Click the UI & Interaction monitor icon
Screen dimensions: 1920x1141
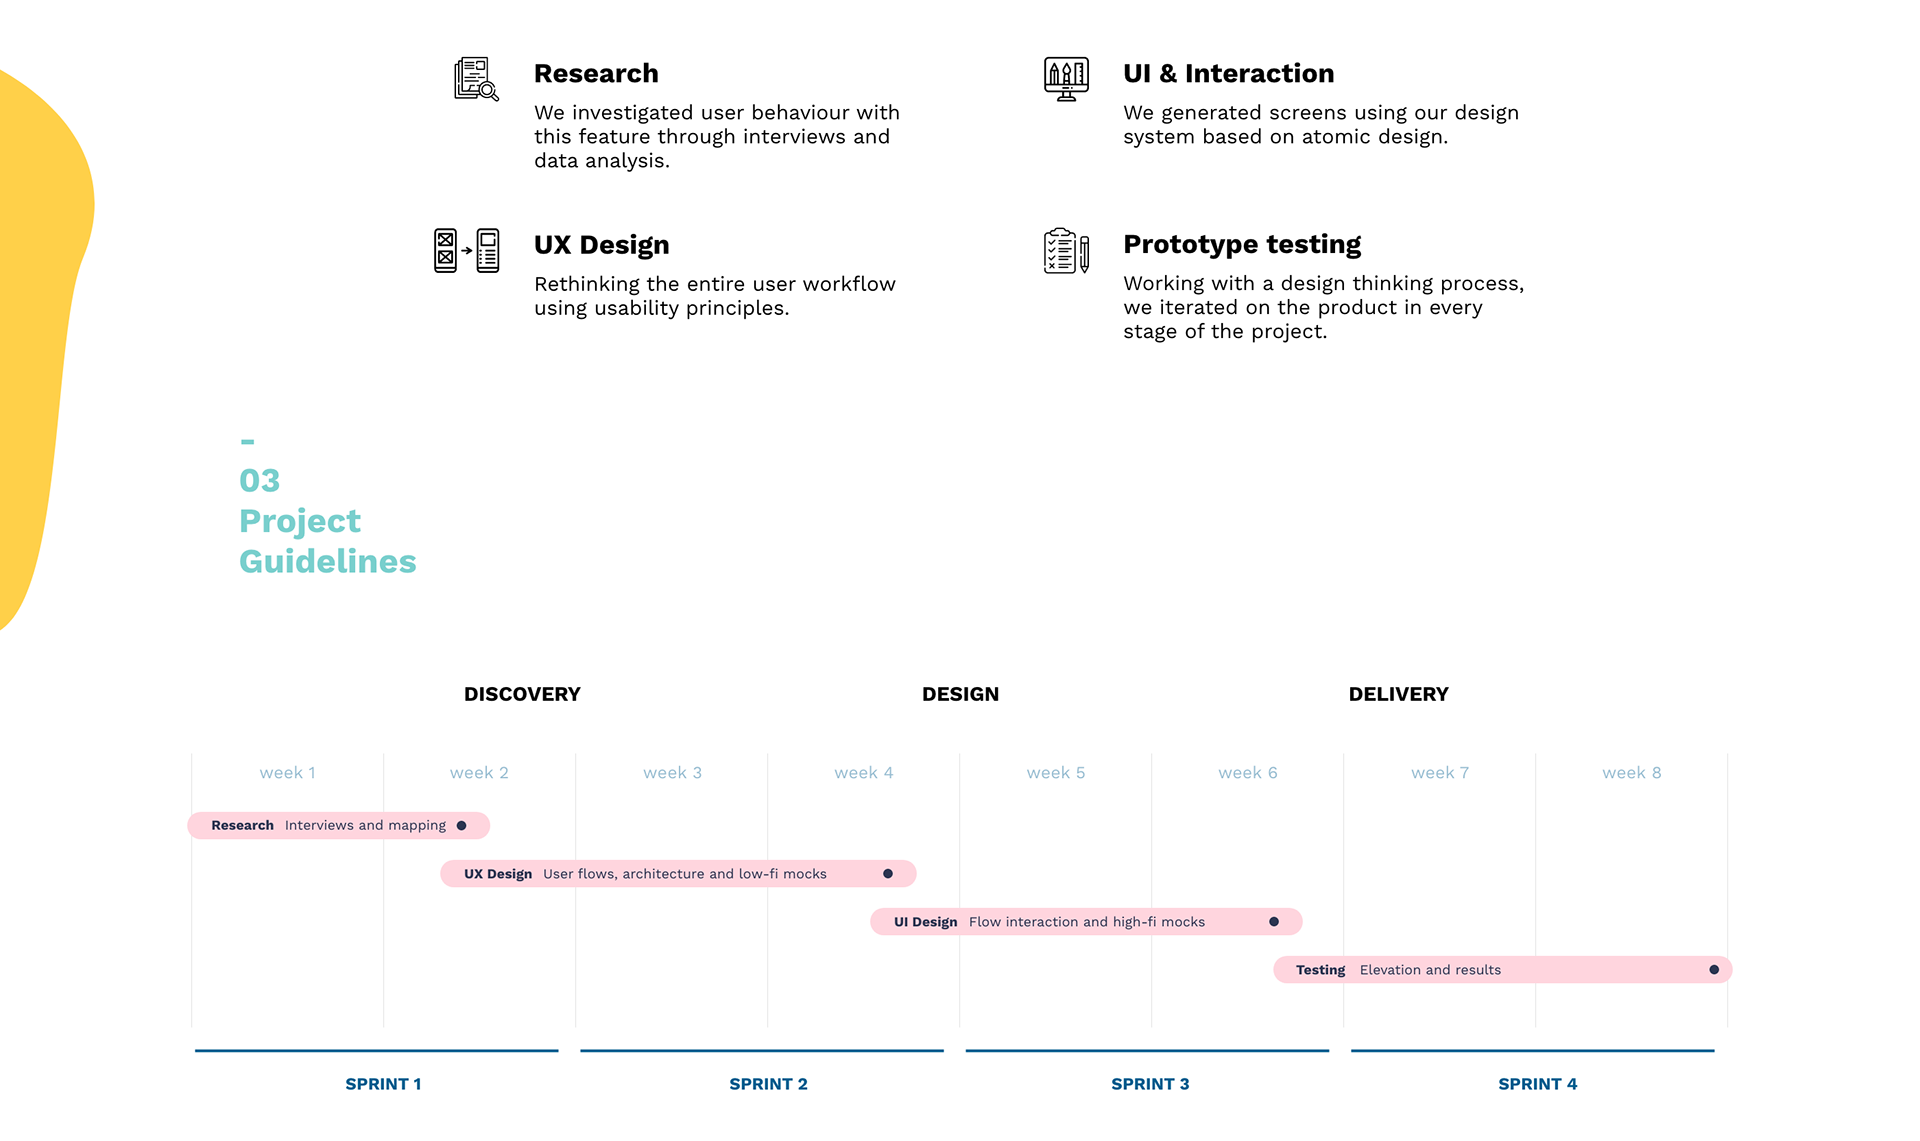(x=1066, y=79)
